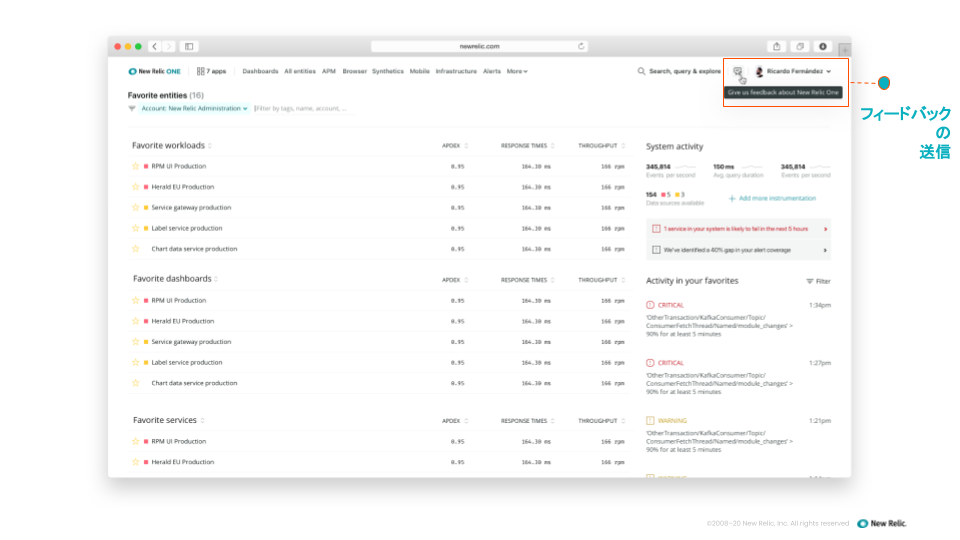Click Favorite dashboards section menu icon

pos(216,279)
